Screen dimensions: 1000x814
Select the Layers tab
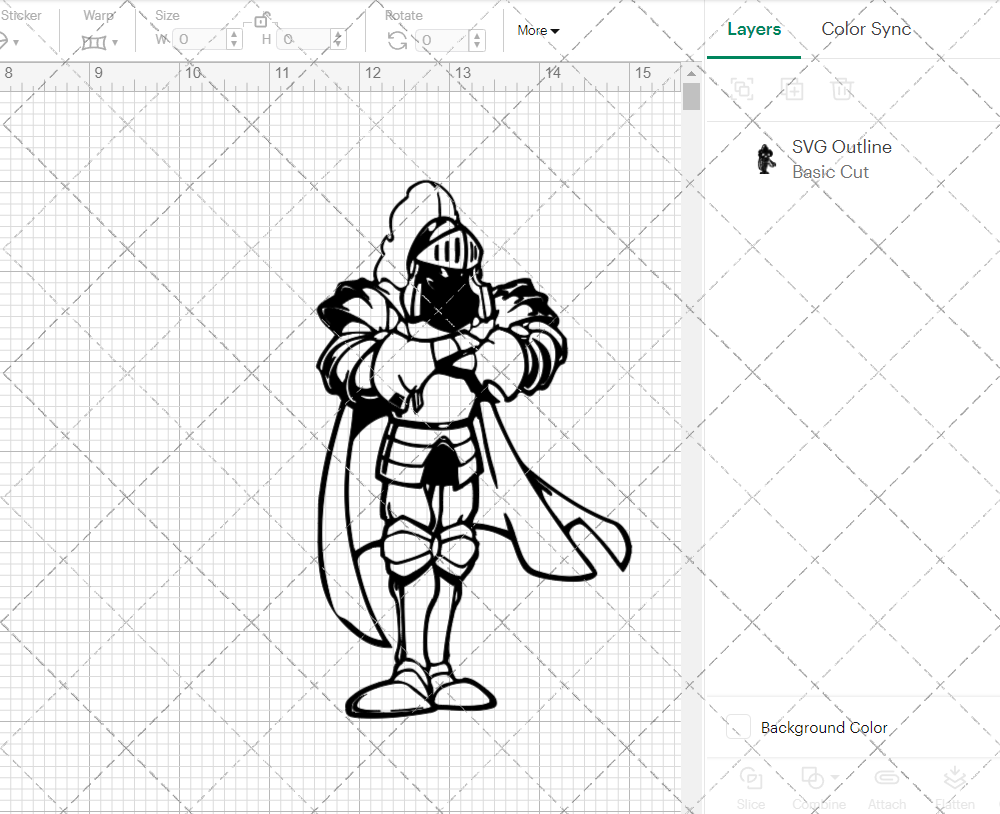tap(754, 29)
